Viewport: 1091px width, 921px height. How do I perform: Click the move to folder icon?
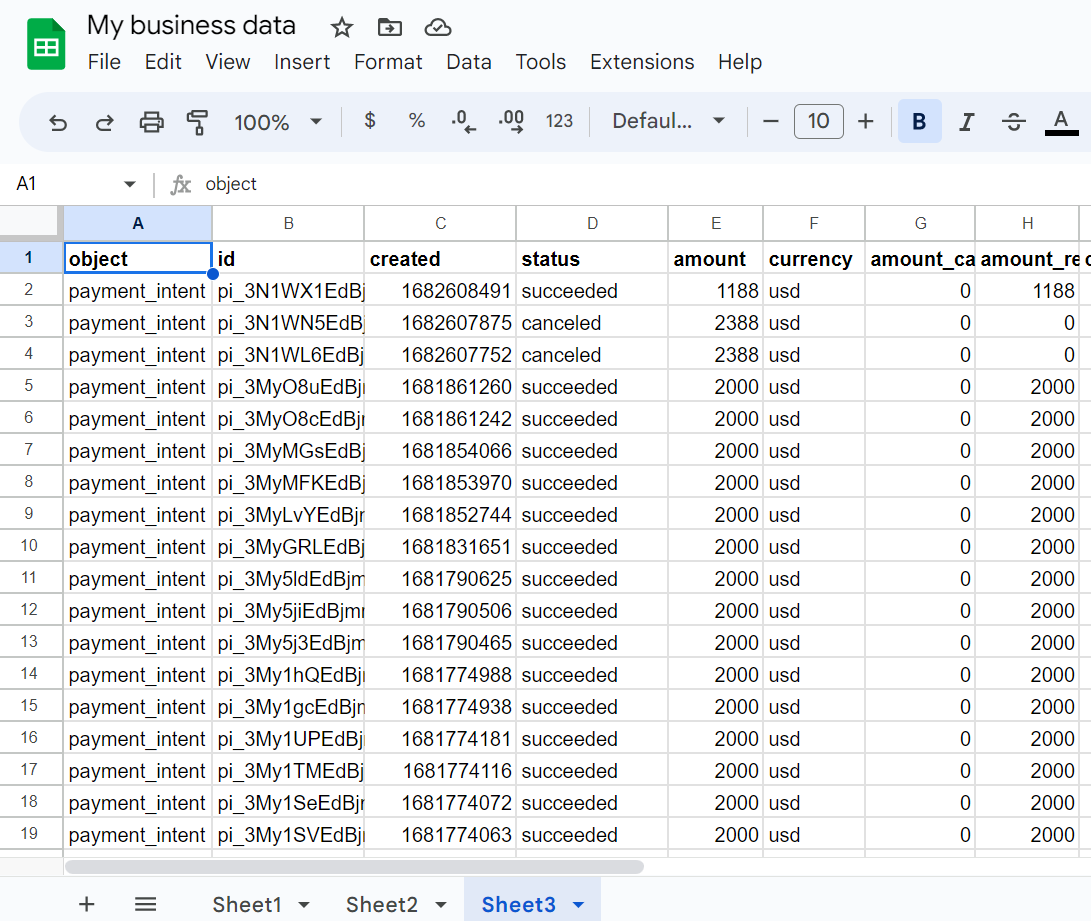(x=390, y=28)
